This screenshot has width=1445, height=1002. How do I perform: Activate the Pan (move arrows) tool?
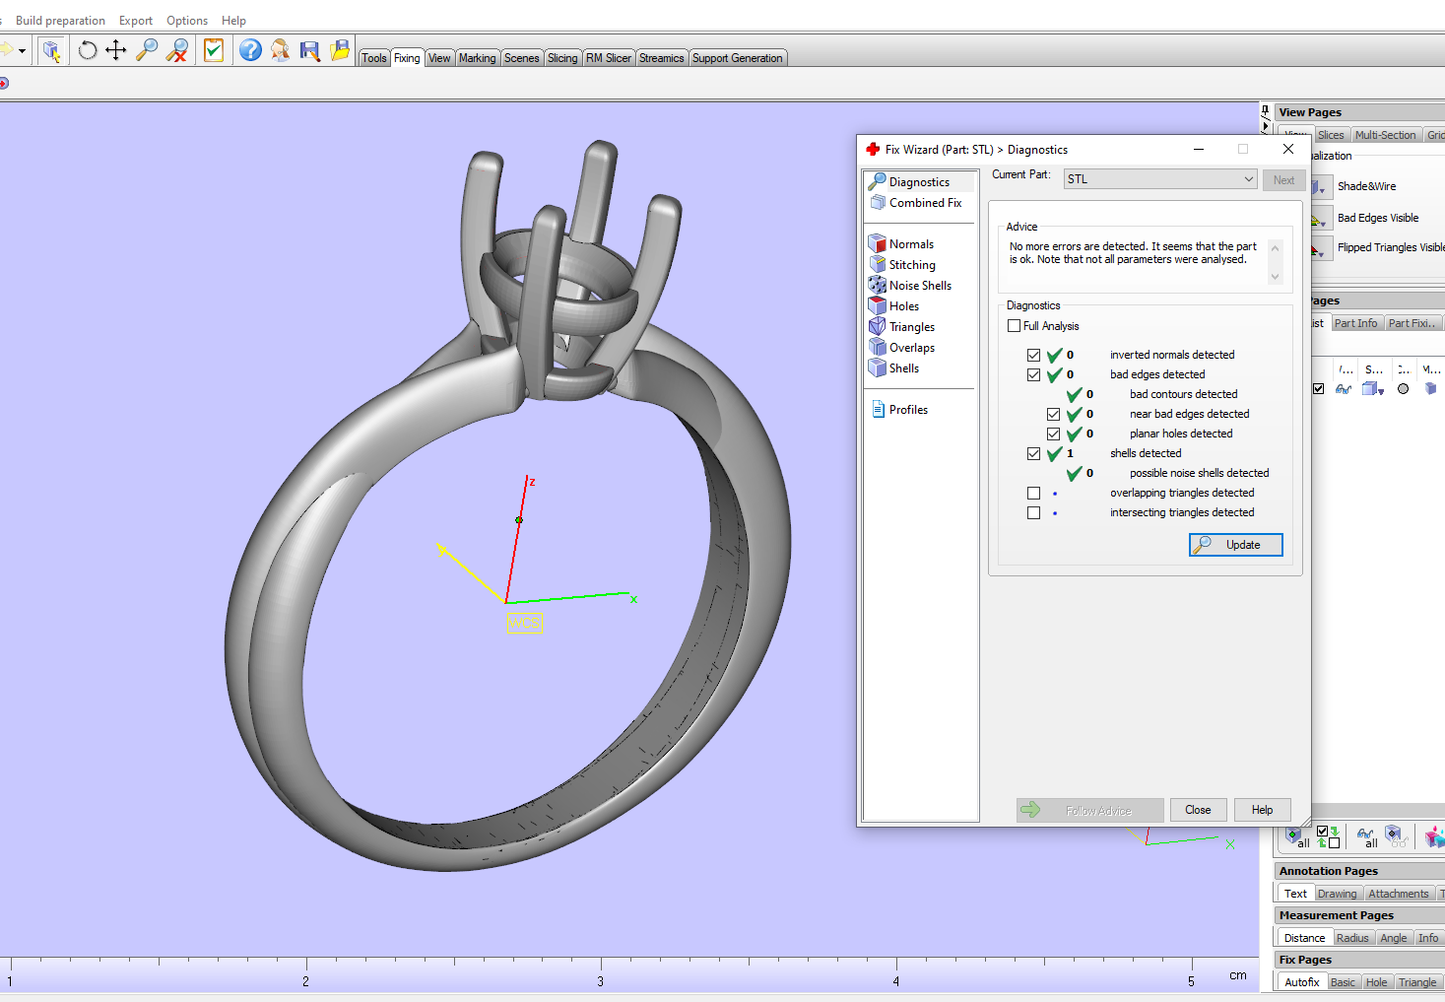(x=116, y=50)
